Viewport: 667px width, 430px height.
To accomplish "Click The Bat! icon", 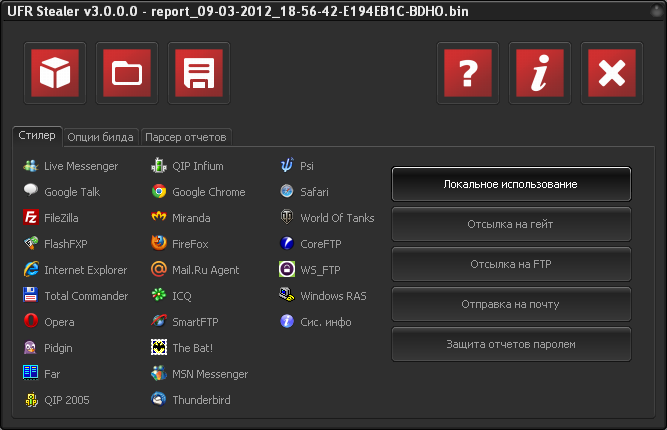I will click(159, 347).
